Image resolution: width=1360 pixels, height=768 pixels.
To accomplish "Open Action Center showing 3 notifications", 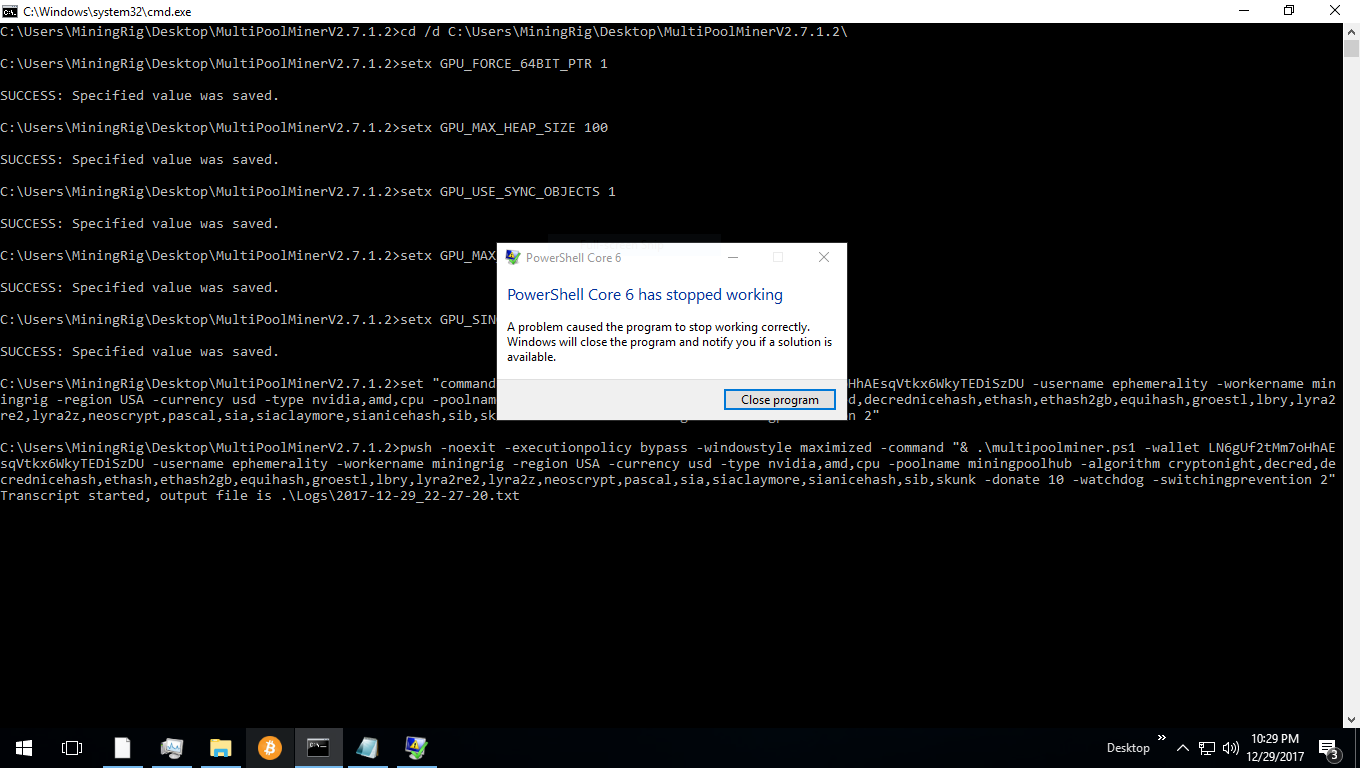I will [1330, 747].
